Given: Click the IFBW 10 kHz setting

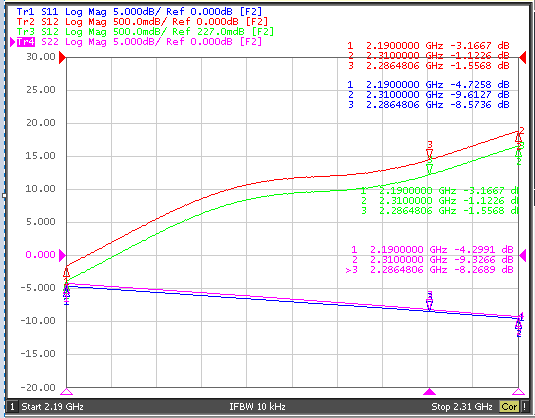Looking at the screenshot, I should (257, 407).
